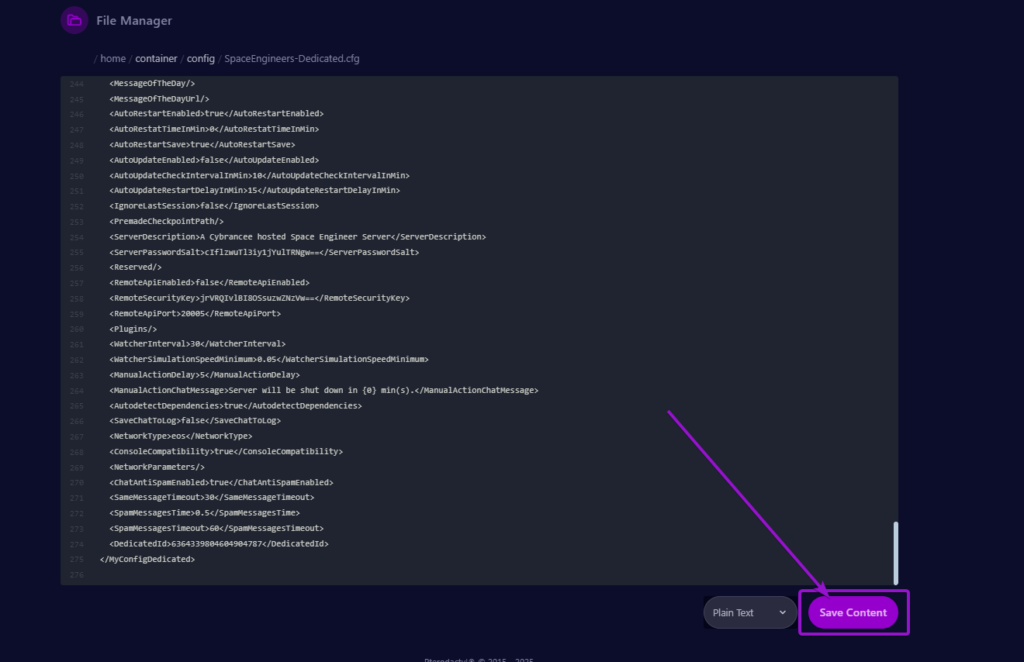This screenshot has height=662, width=1024.
Task: Click the SpamMessagesTime 0.5 line
Action: [x=204, y=513]
